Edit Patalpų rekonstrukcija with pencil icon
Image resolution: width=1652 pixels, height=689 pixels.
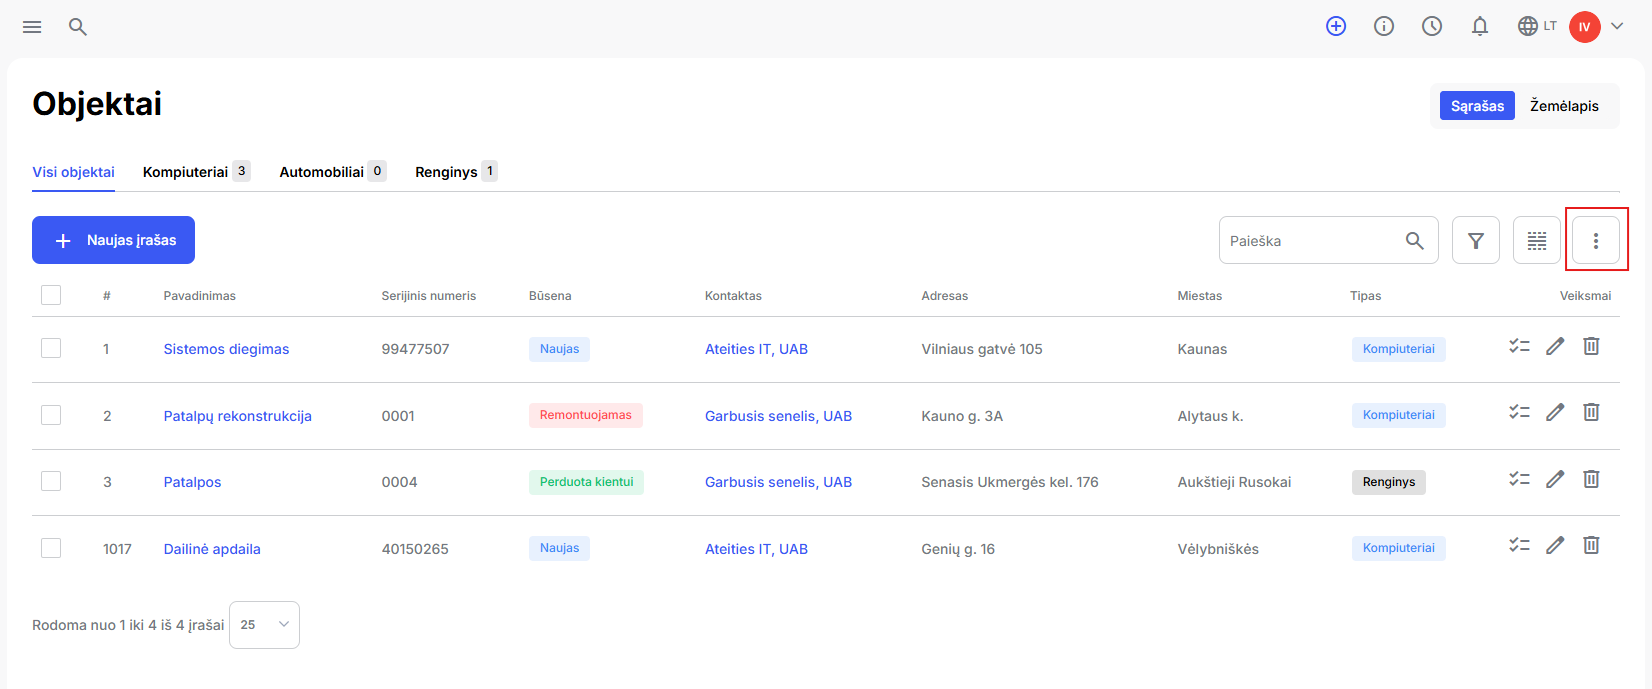coord(1555,412)
